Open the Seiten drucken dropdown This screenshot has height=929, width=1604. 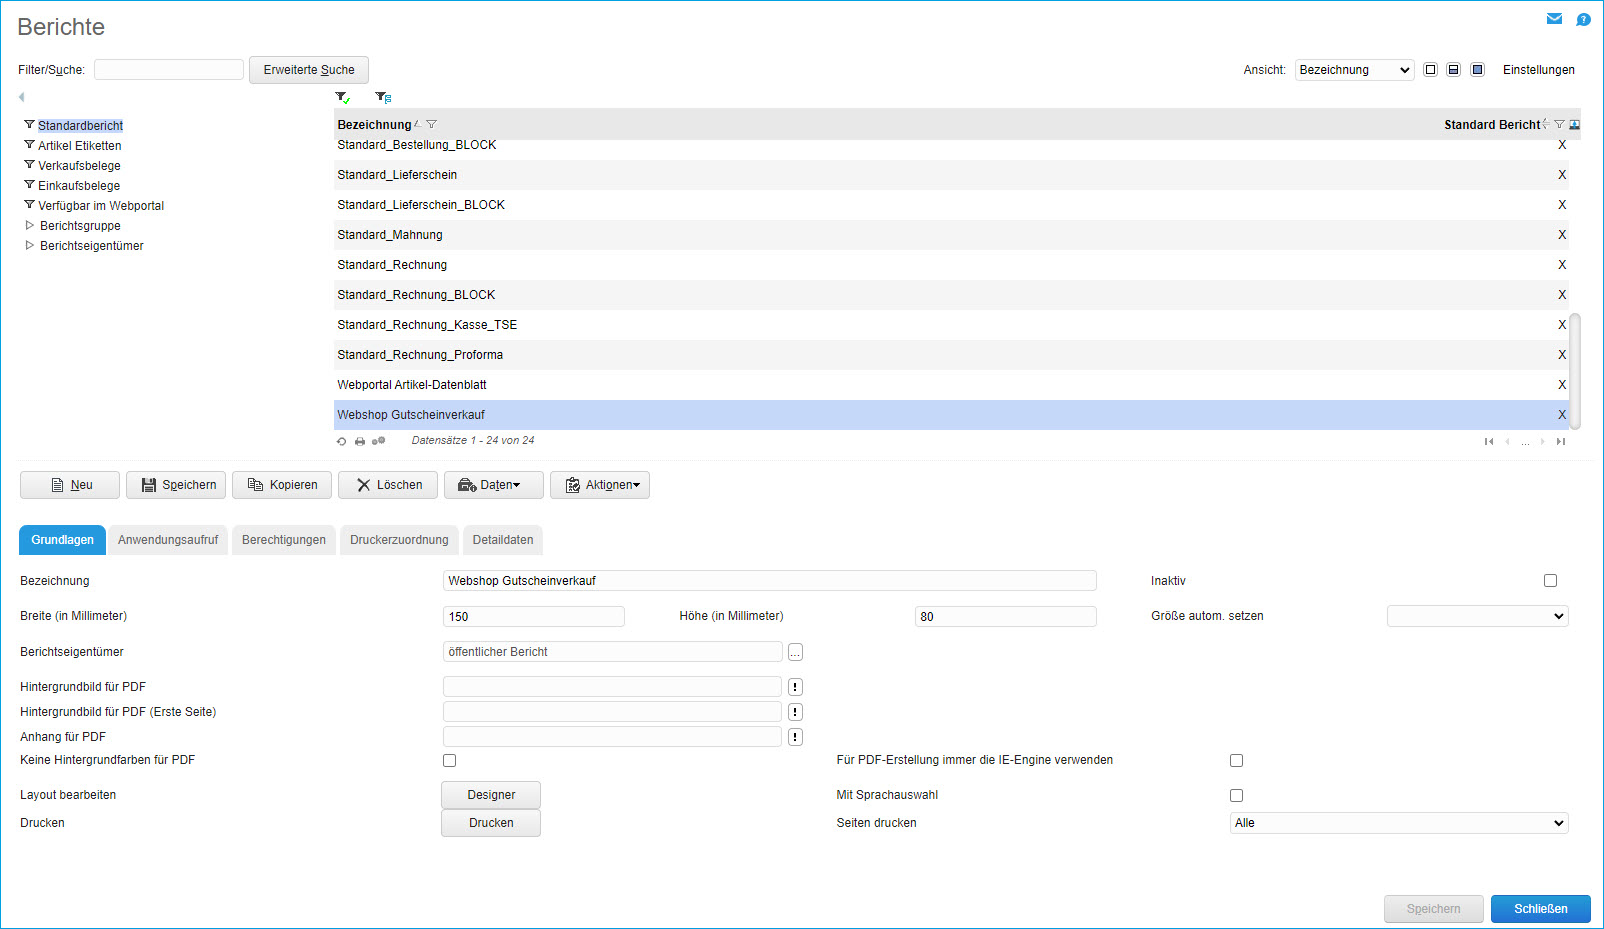(1398, 823)
